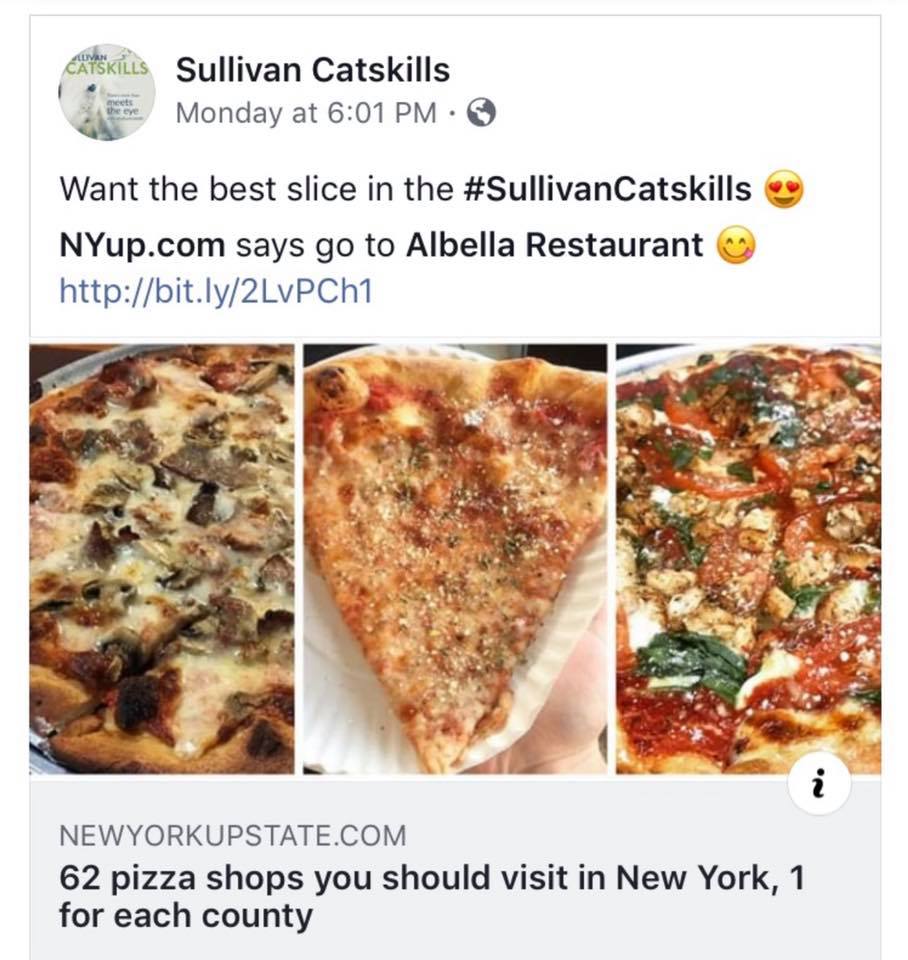Click the yummy face emoji

pos(736,246)
